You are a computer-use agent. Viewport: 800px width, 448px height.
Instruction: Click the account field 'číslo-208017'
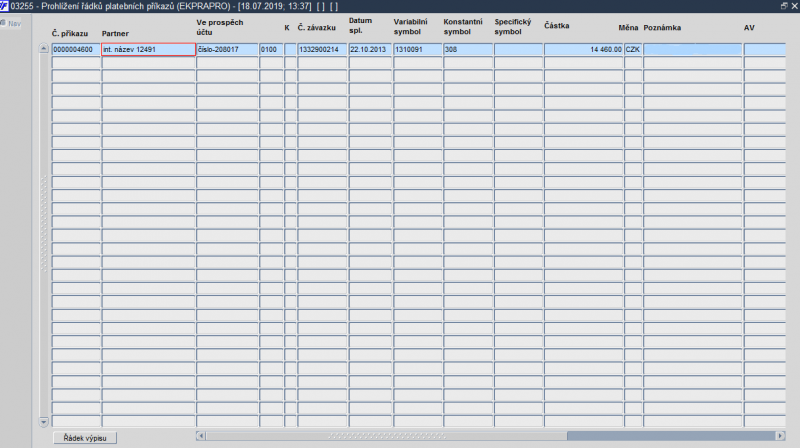[x=227, y=49]
